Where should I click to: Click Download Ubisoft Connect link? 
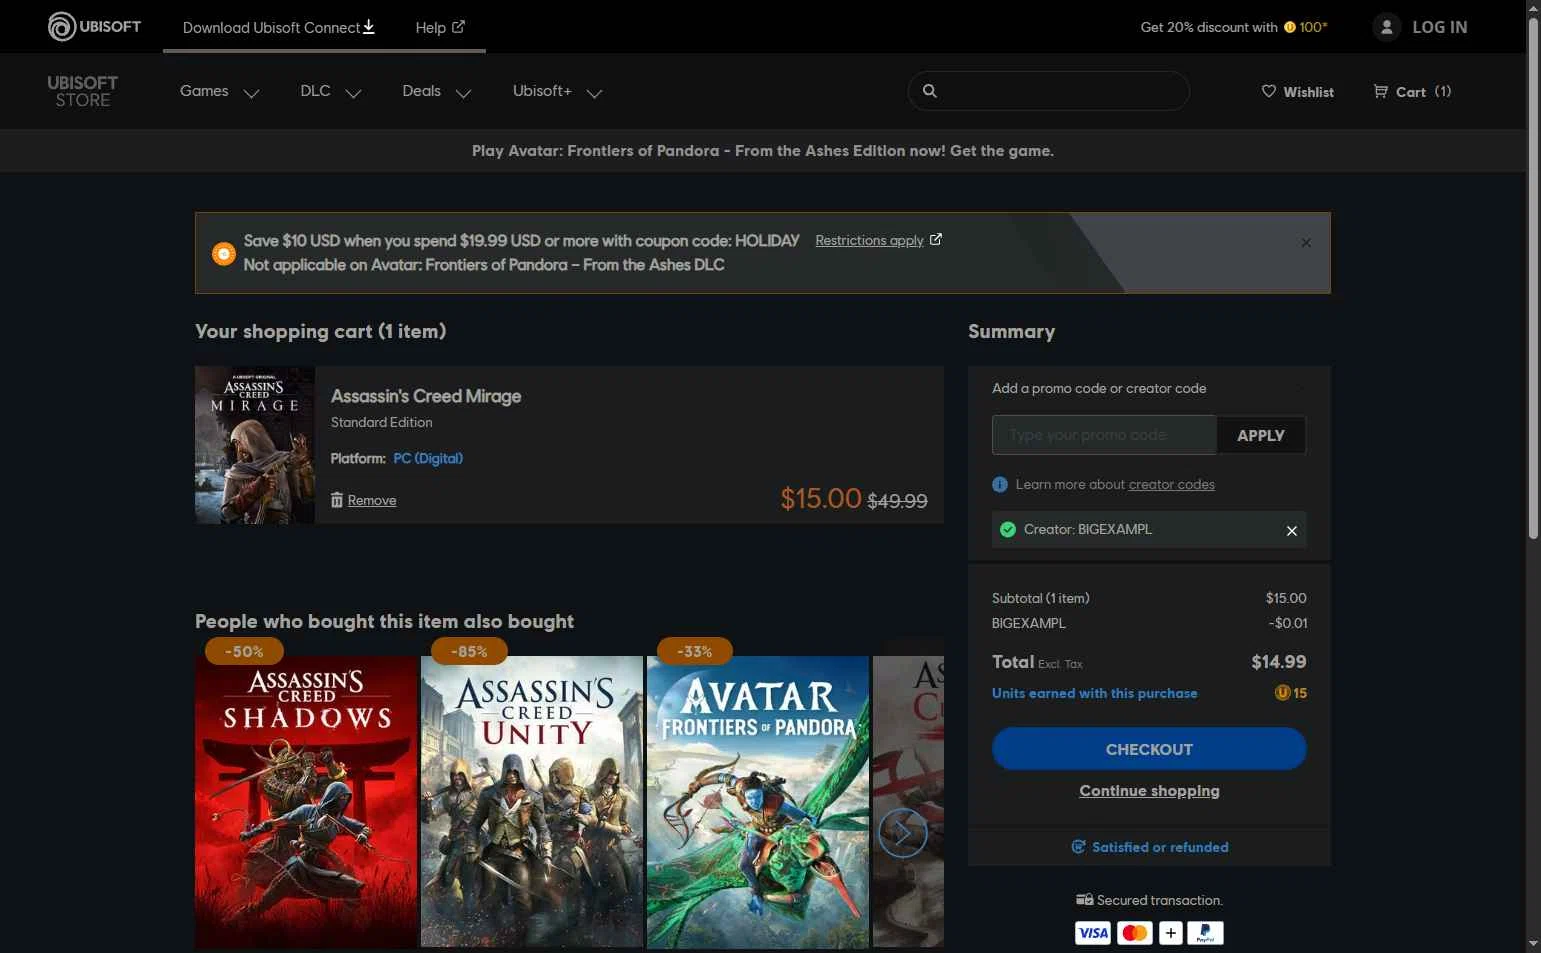pyautogui.click(x=278, y=27)
